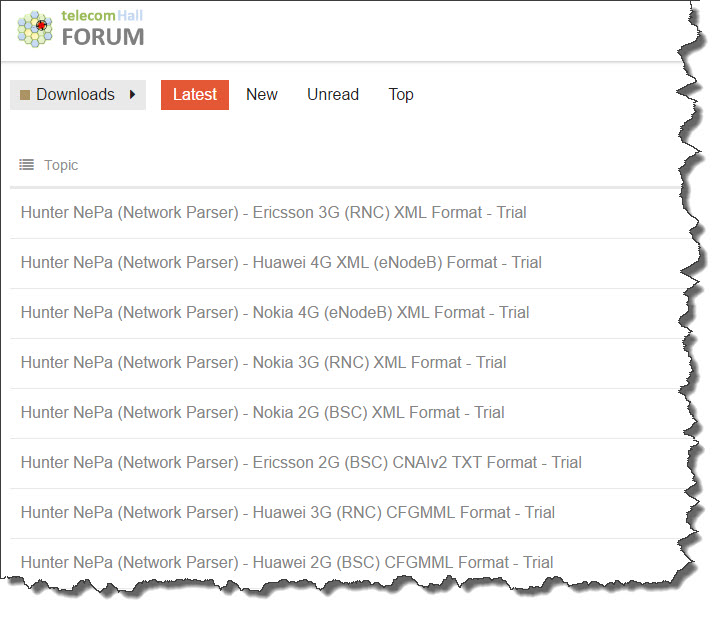Screen dimensions: 724x617
Task: Open the Nokia 4G (eNodeB) XML topic
Action: pyautogui.click(x=275, y=313)
